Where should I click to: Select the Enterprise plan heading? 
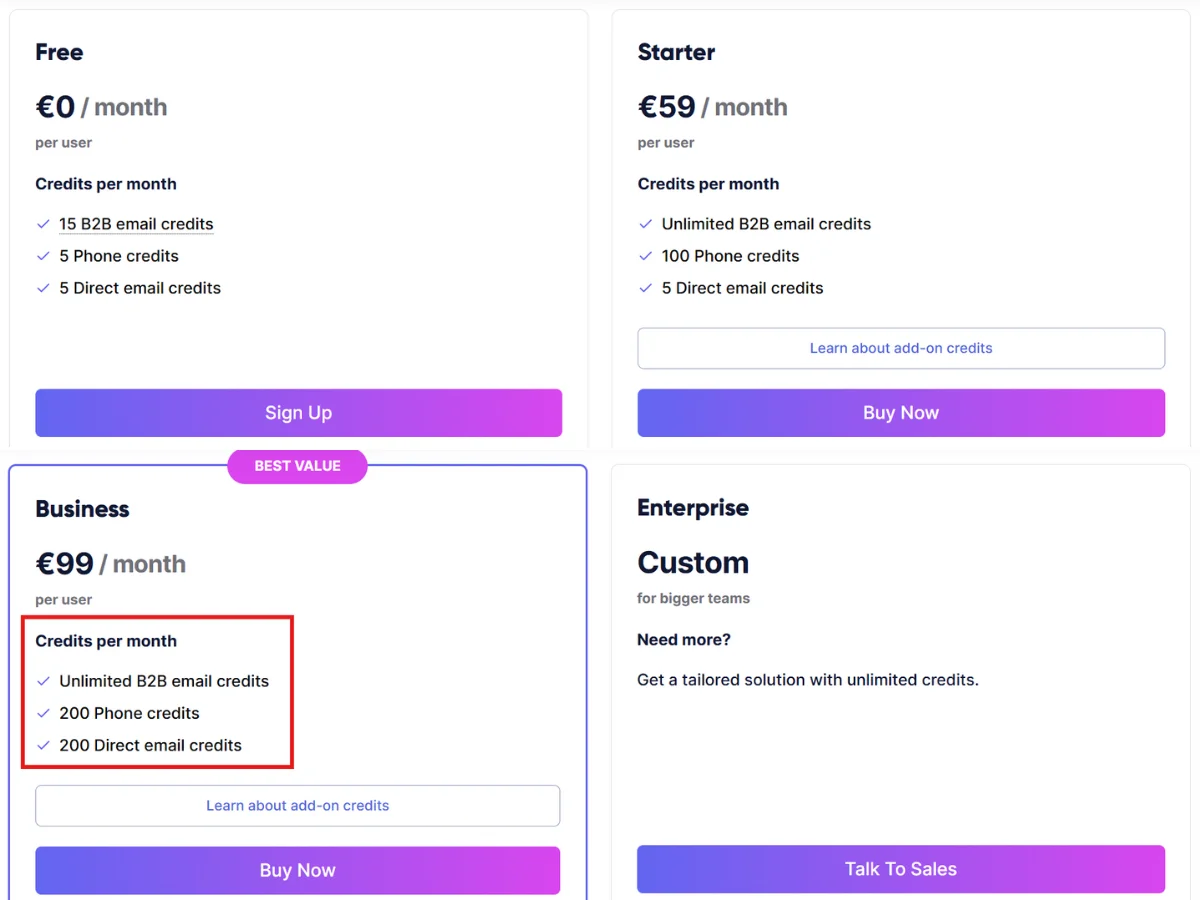pos(693,508)
